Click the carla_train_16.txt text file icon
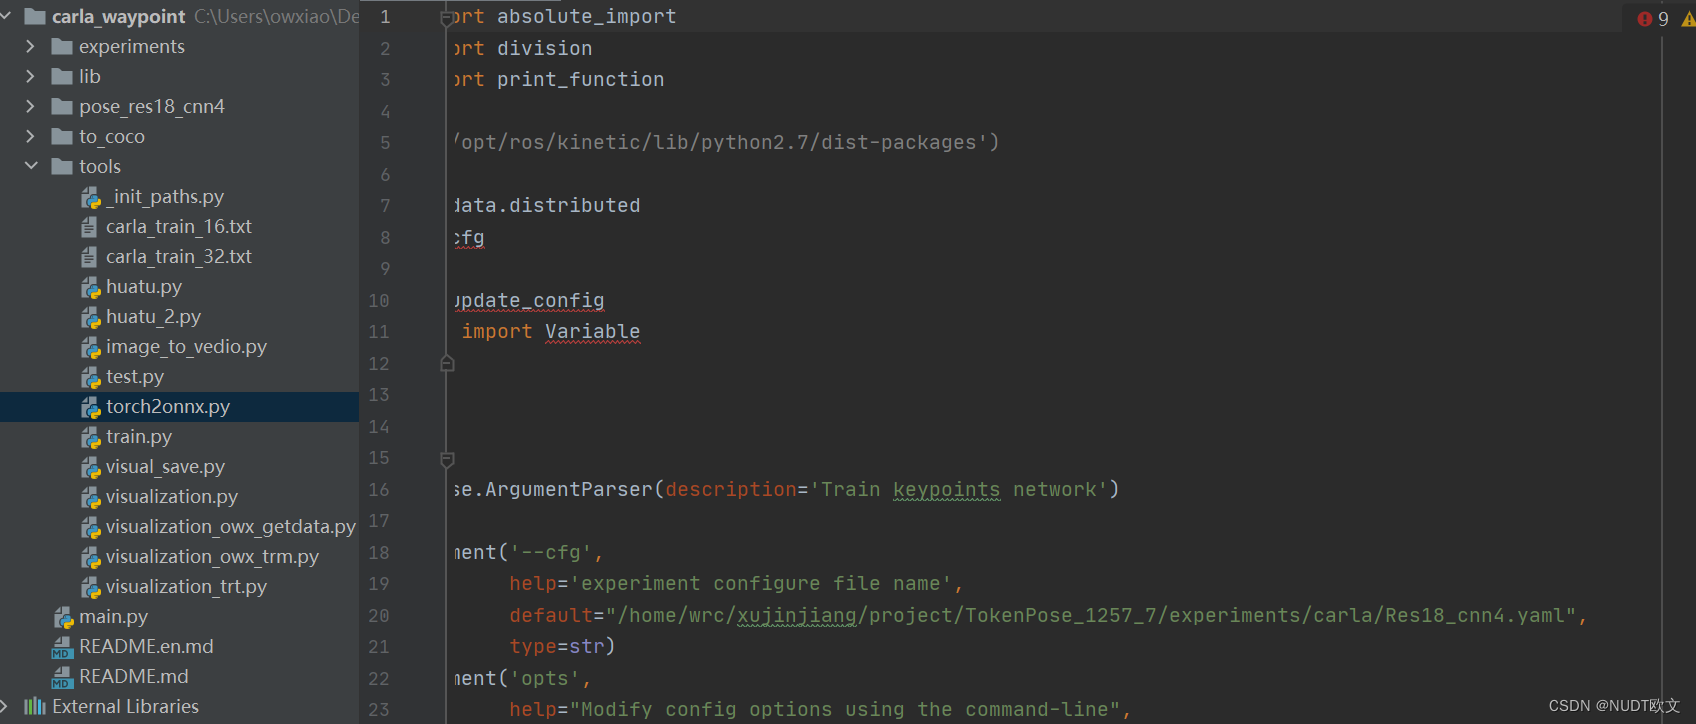The image size is (1696, 724). [x=90, y=227]
